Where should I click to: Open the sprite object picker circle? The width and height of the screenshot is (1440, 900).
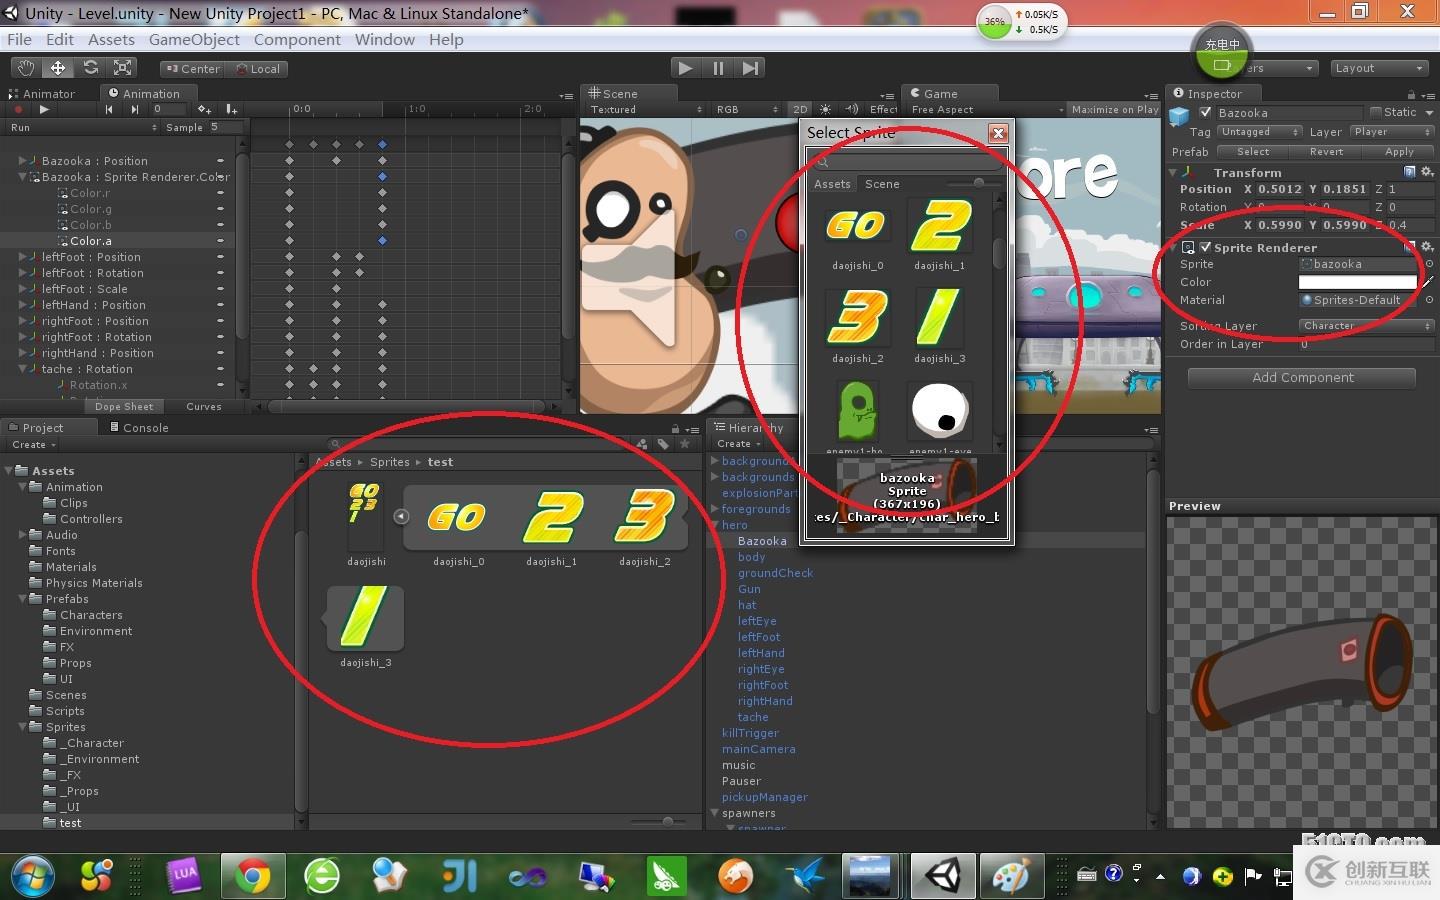pos(1429,265)
